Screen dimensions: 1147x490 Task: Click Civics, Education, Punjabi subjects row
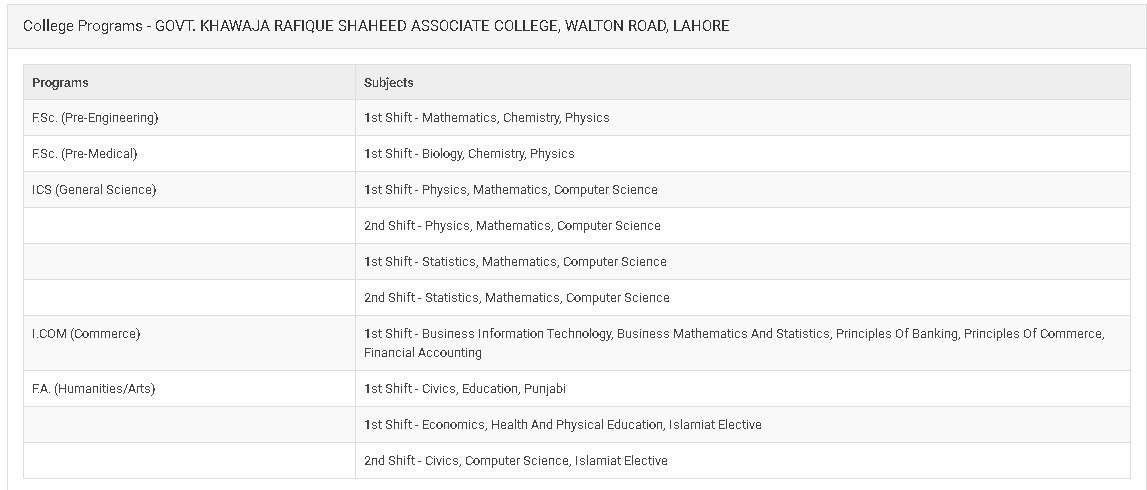click(742, 388)
